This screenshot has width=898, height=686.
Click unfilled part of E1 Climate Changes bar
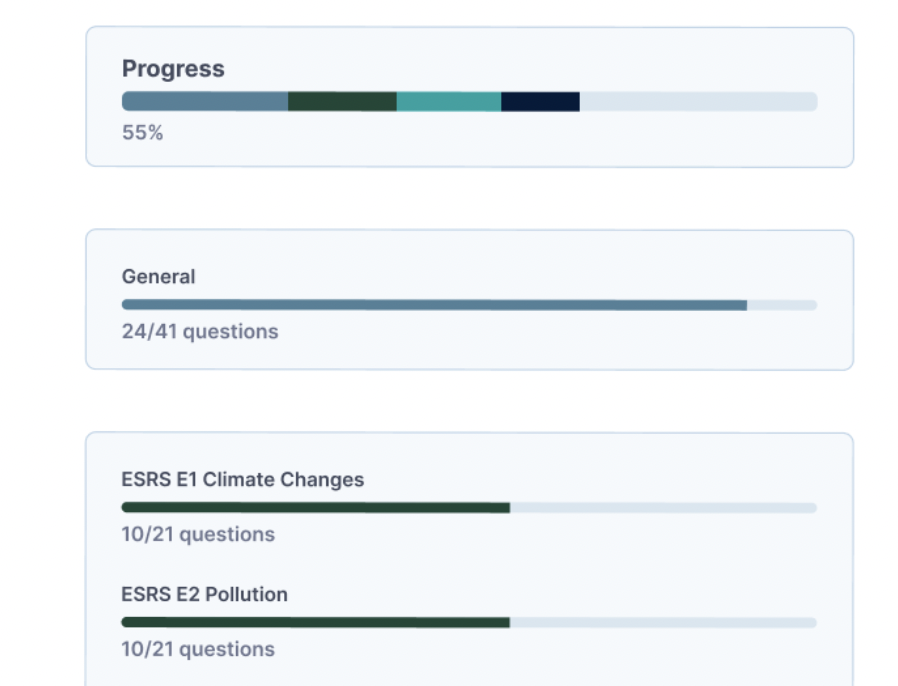(663, 508)
